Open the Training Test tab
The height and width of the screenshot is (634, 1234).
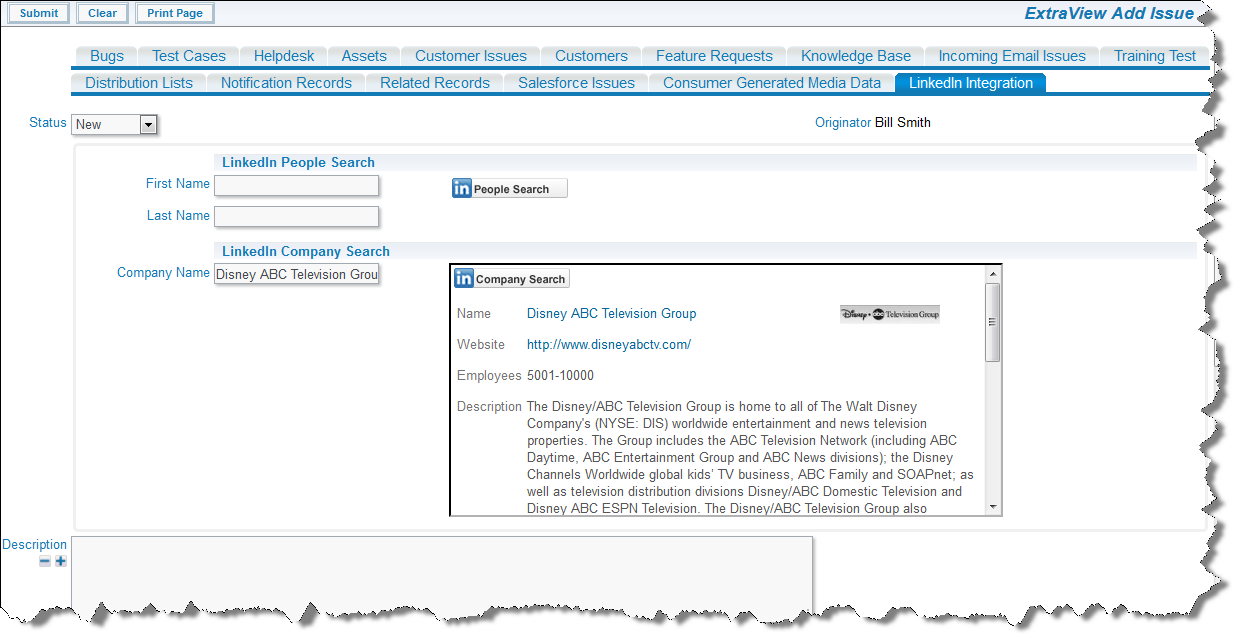coord(1155,56)
